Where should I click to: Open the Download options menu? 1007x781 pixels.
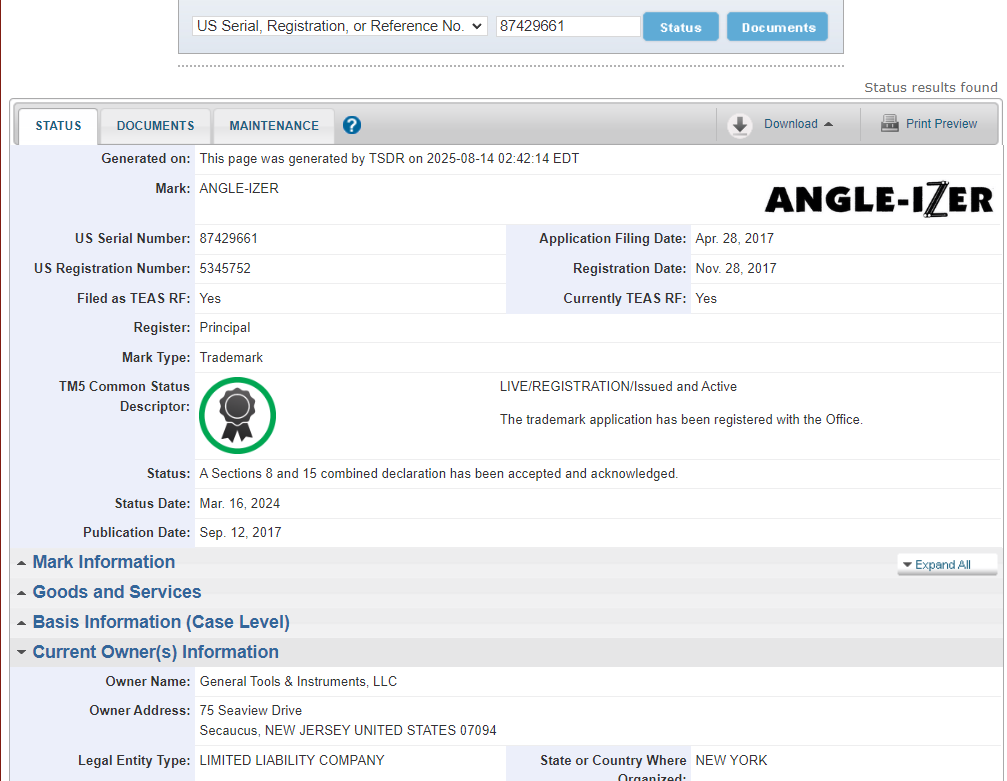click(790, 124)
